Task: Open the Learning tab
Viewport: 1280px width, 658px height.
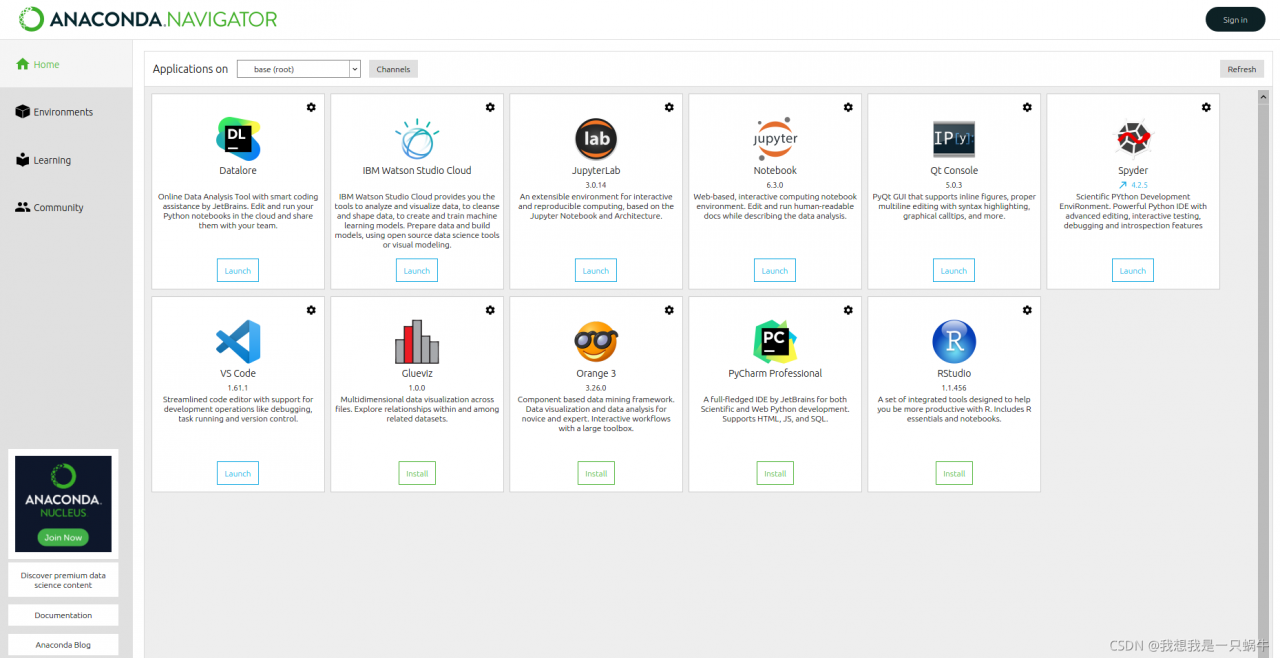Action: [x=66, y=160]
